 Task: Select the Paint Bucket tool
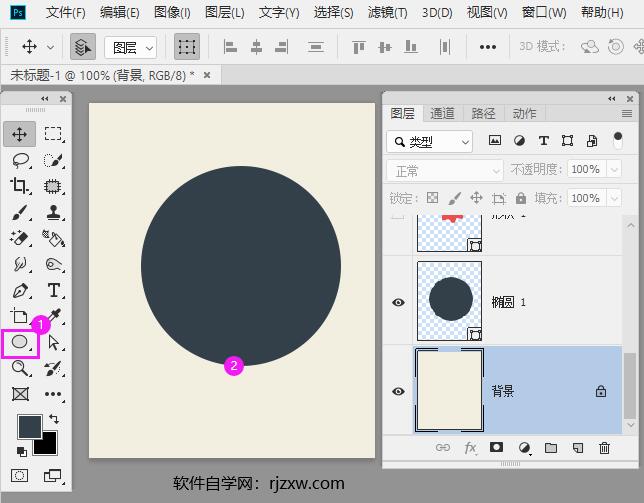pos(53,238)
